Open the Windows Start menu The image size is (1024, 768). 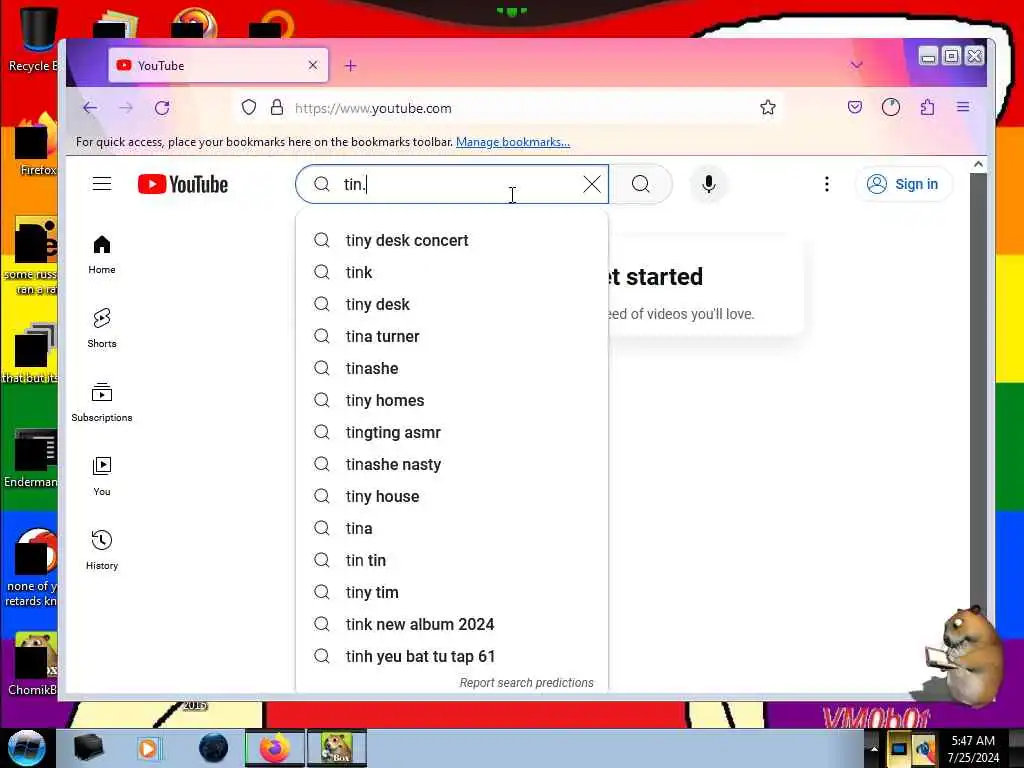click(26, 748)
